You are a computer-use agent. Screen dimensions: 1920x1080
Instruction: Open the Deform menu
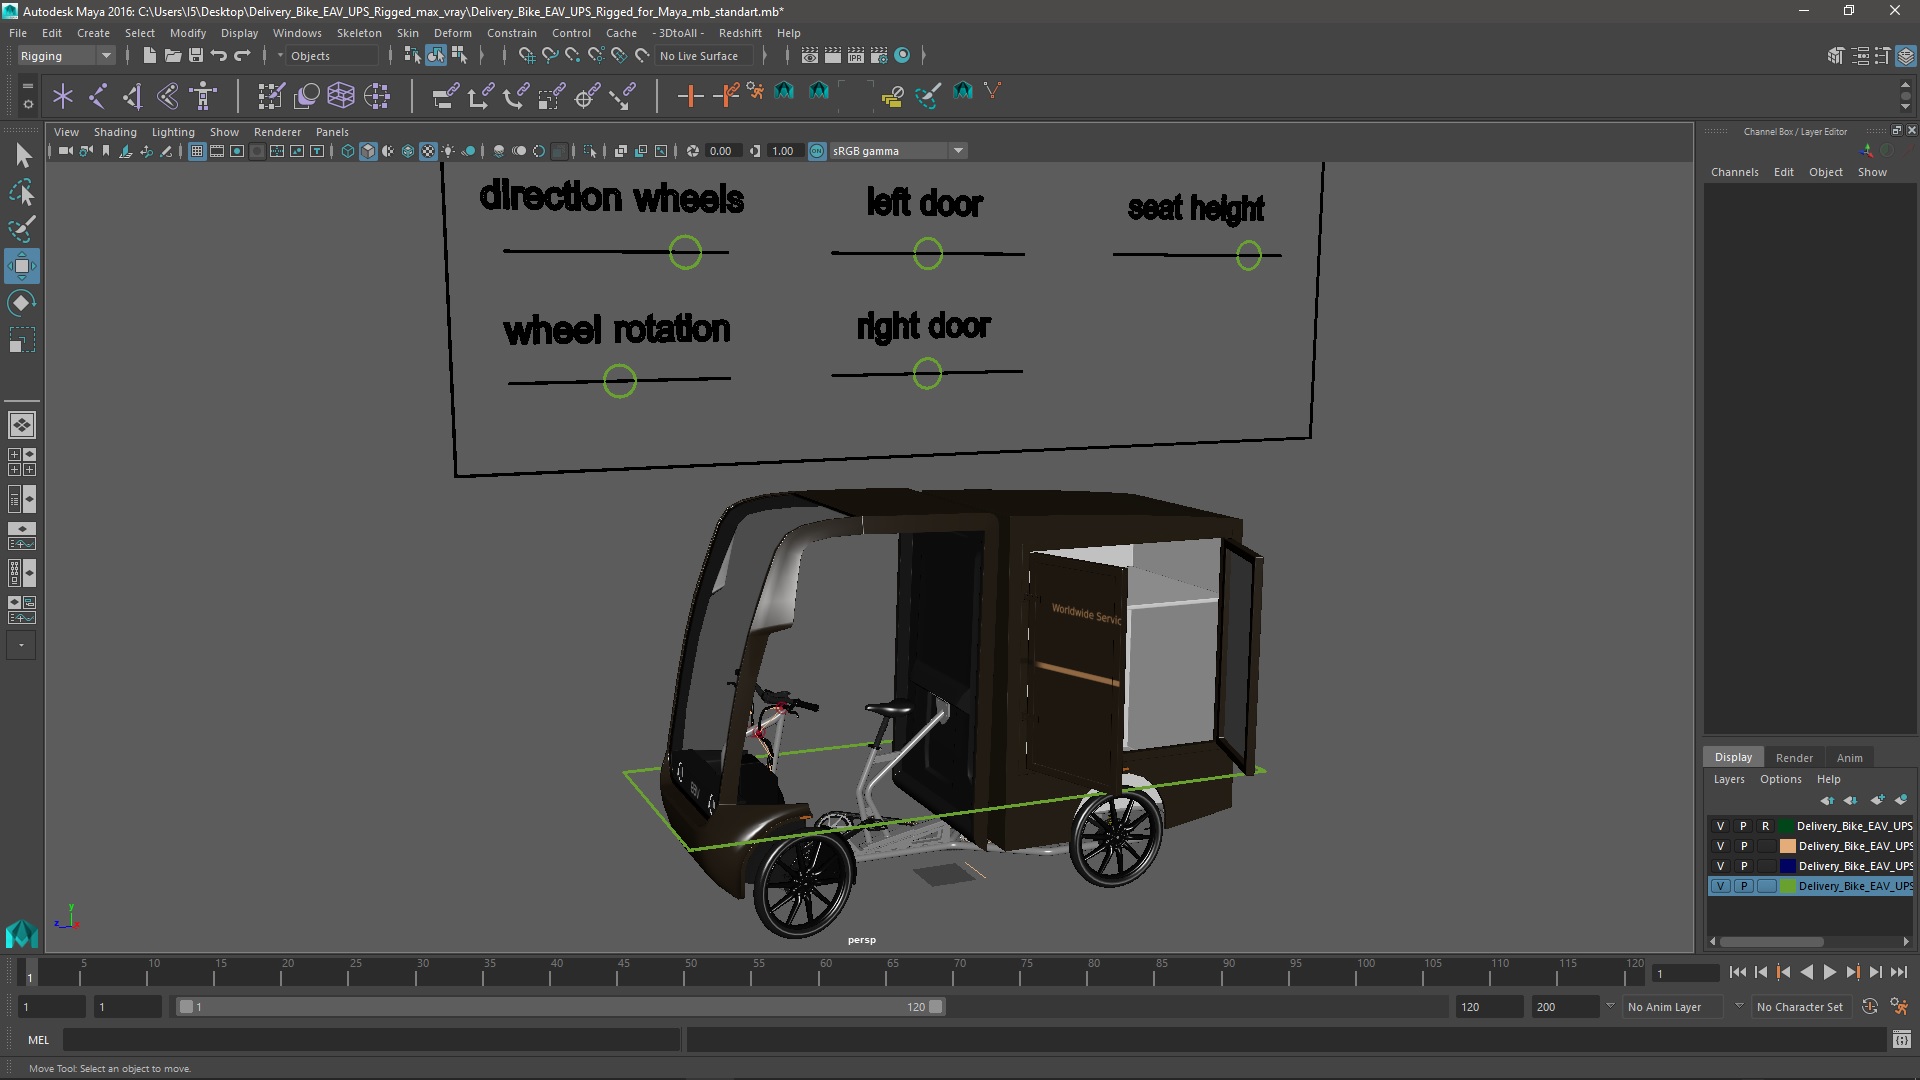(452, 33)
